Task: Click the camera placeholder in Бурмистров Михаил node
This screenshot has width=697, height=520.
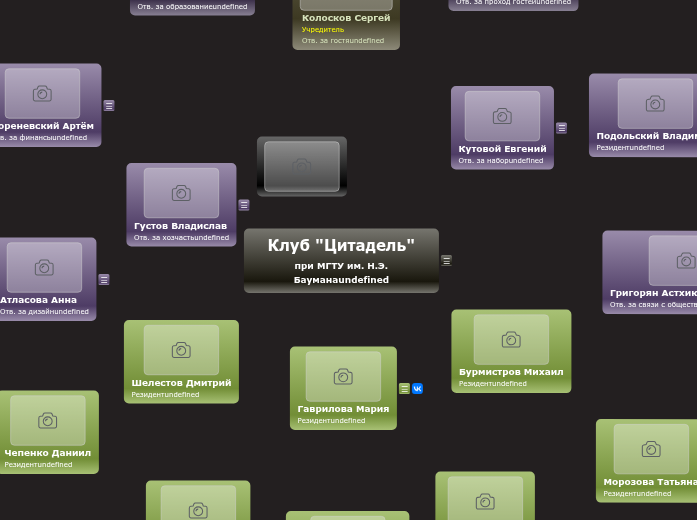Action: [511, 340]
